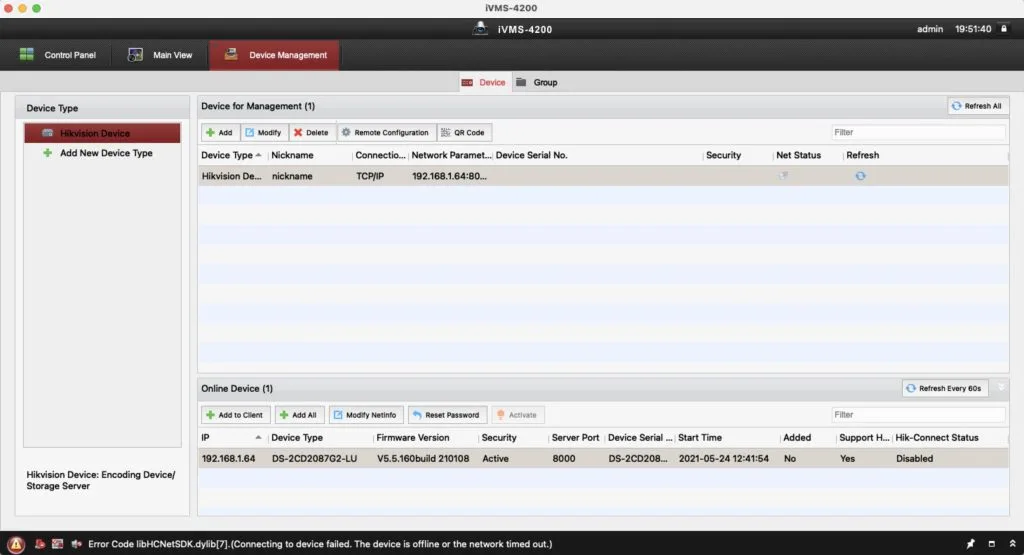This screenshot has height=555, width=1024.
Task: Click the Net Status column header
Action: [x=798, y=155]
